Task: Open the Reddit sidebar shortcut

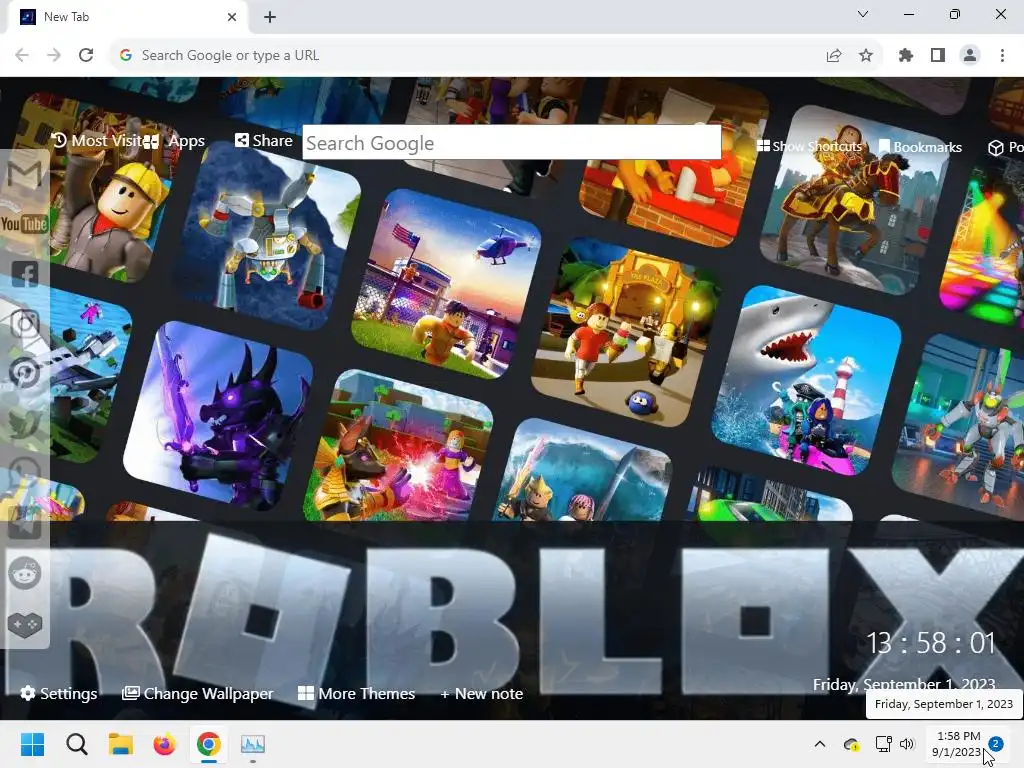Action: [x=25, y=574]
